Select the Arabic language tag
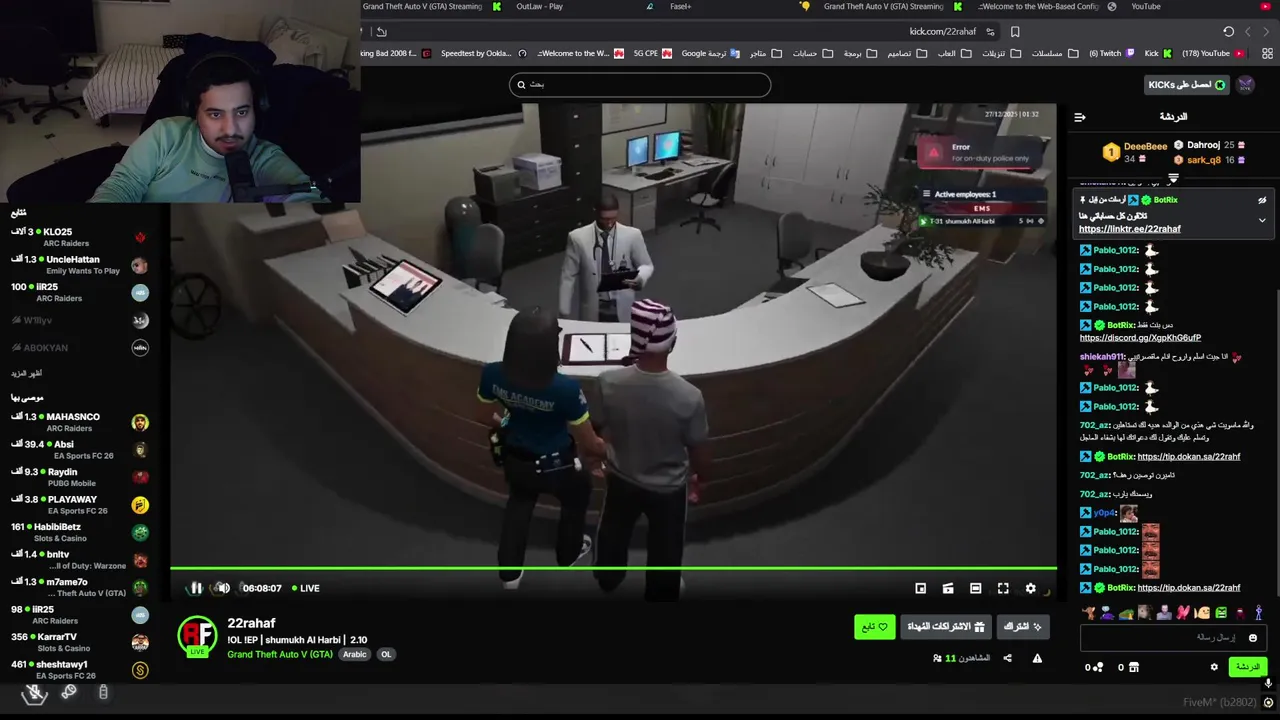The width and height of the screenshot is (1280, 720). click(x=355, y=654)
